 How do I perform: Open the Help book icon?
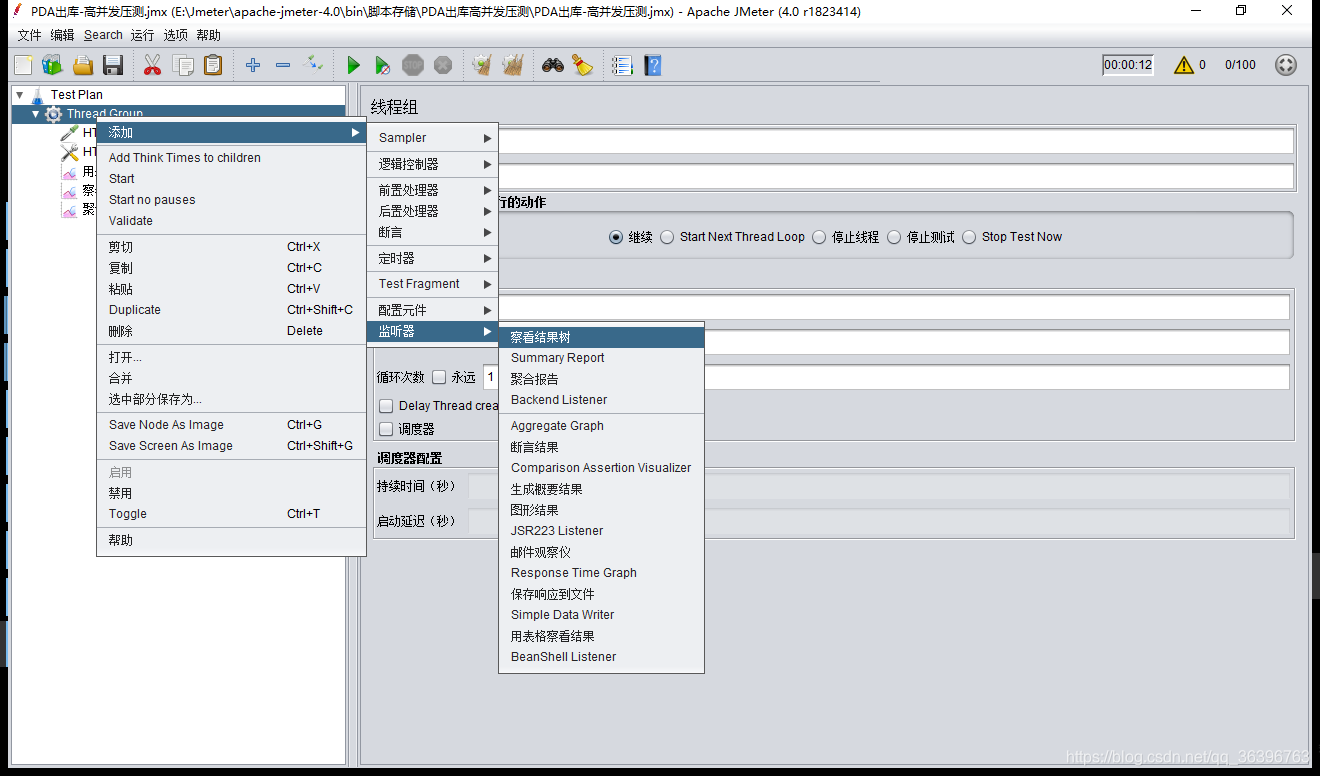click(653, 66)
